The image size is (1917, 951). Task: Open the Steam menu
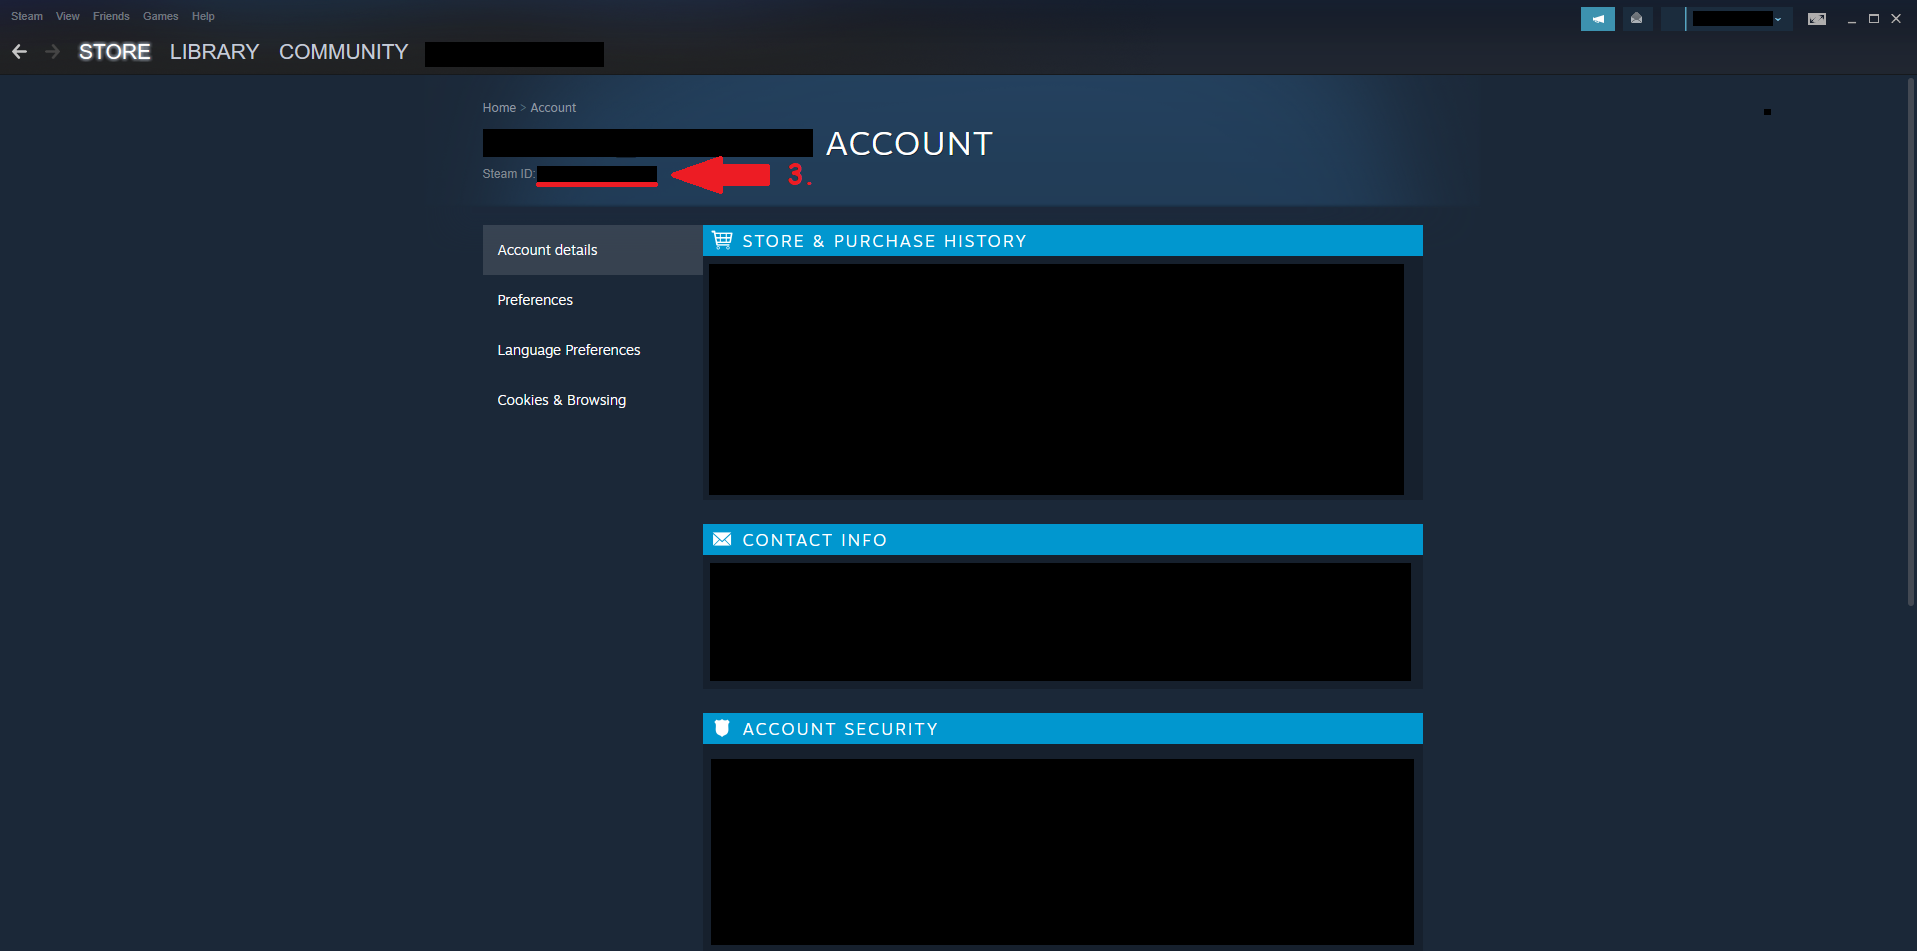tap(27, 16)
